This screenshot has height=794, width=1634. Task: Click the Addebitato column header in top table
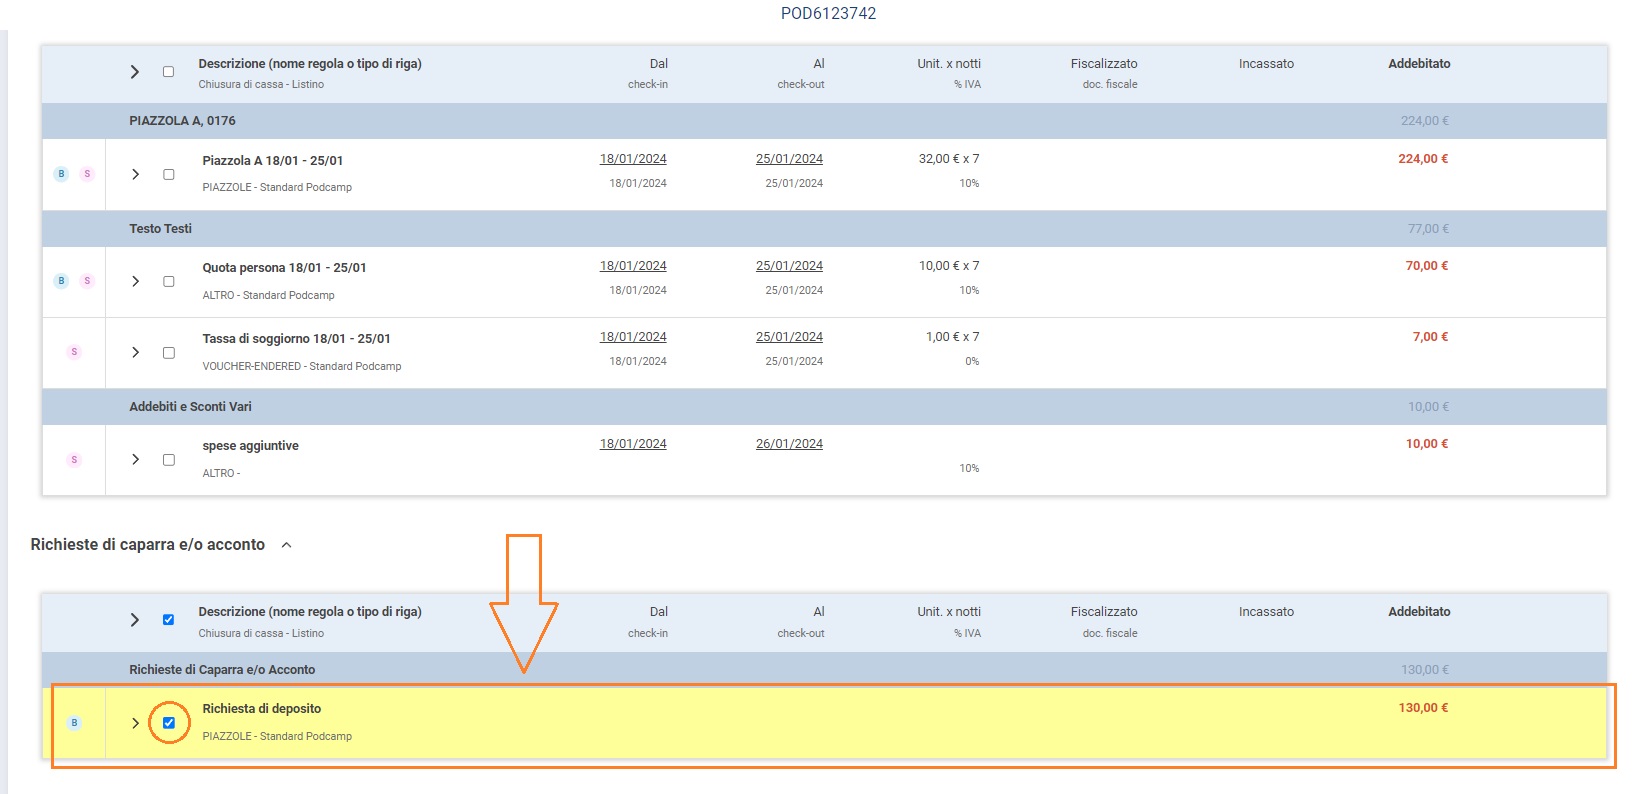click(1418, 64)
